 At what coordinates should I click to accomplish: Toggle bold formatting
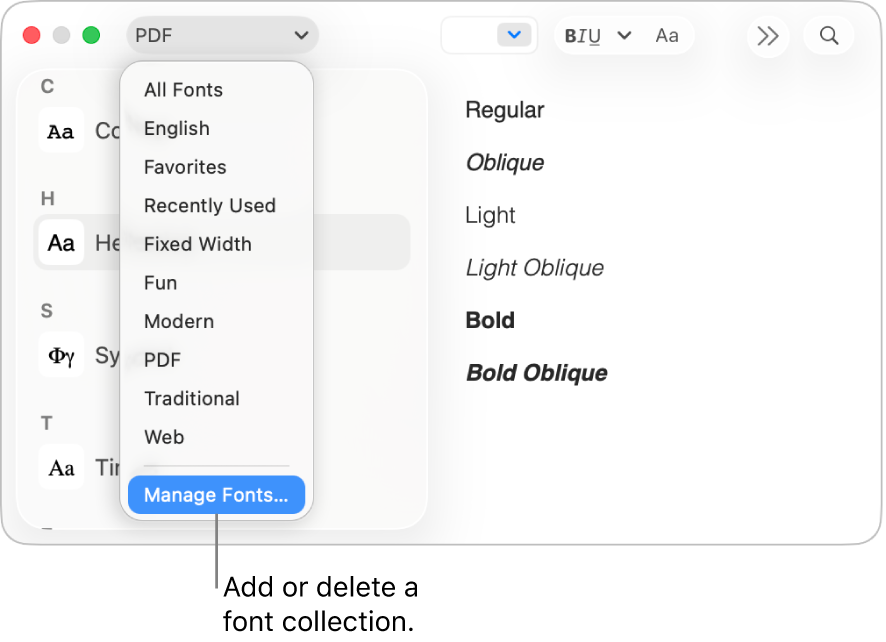569,35
